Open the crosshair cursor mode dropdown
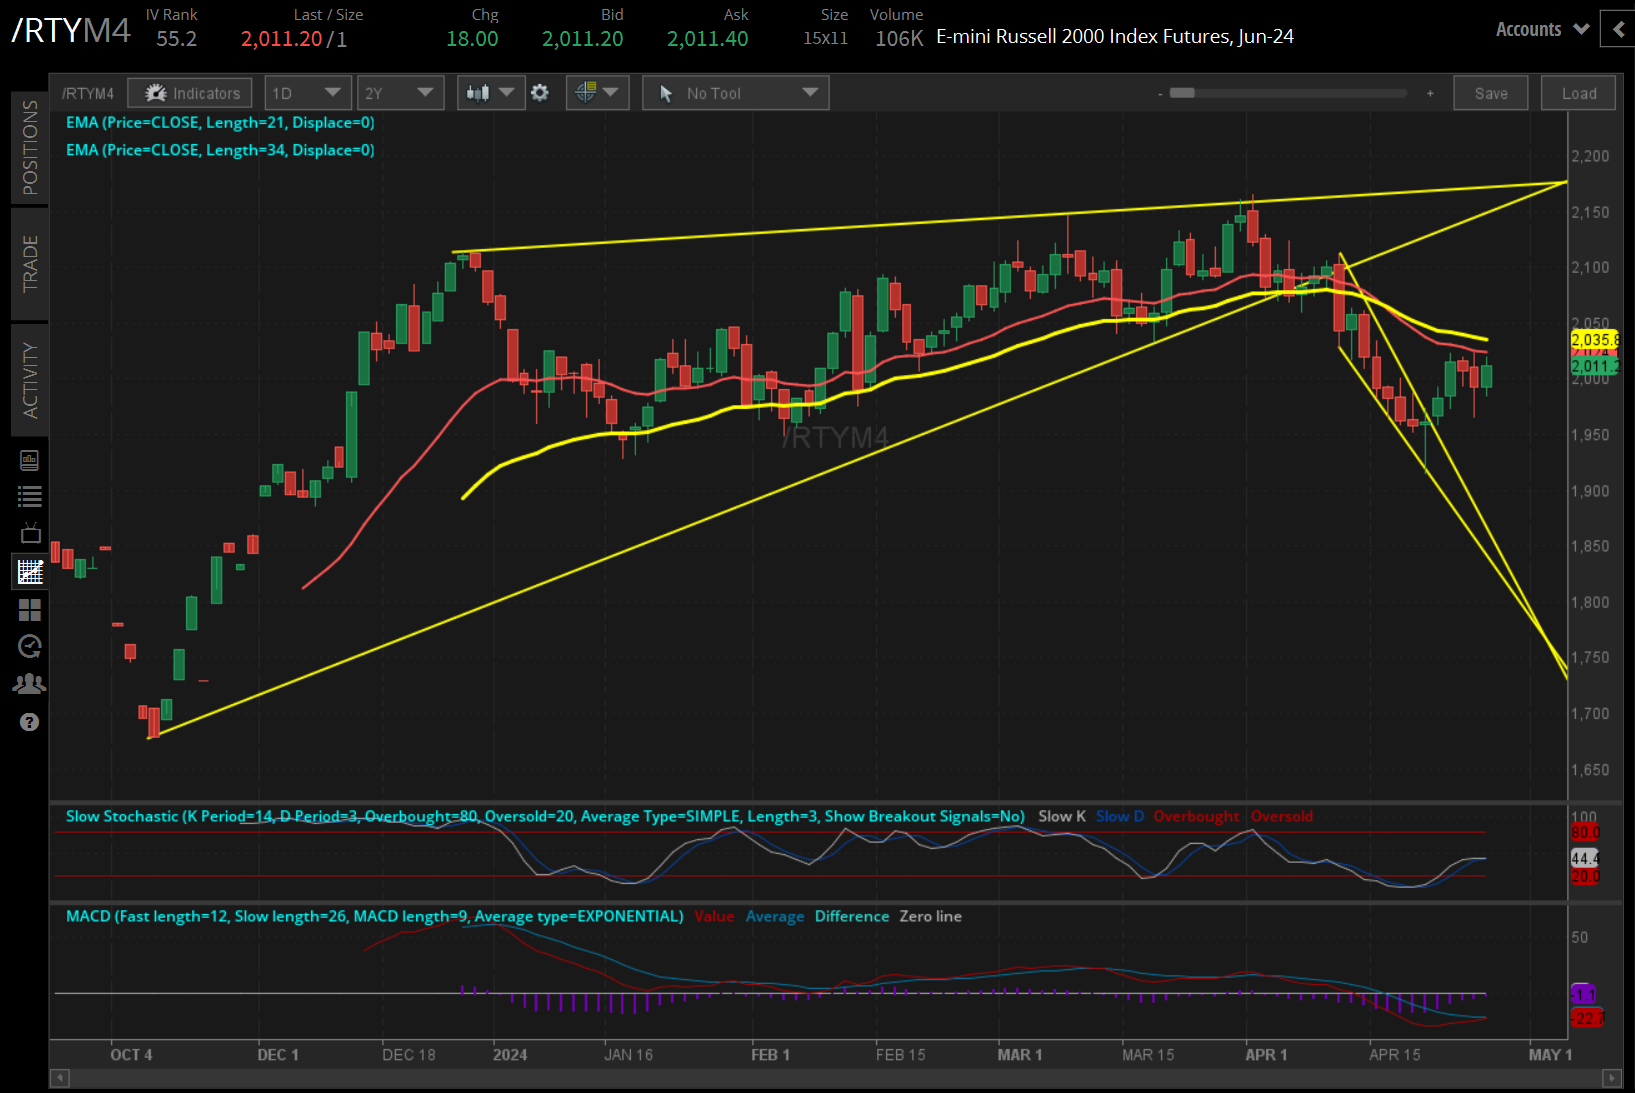Screen dimensions: 1635x1093 (x=597, y=93)
